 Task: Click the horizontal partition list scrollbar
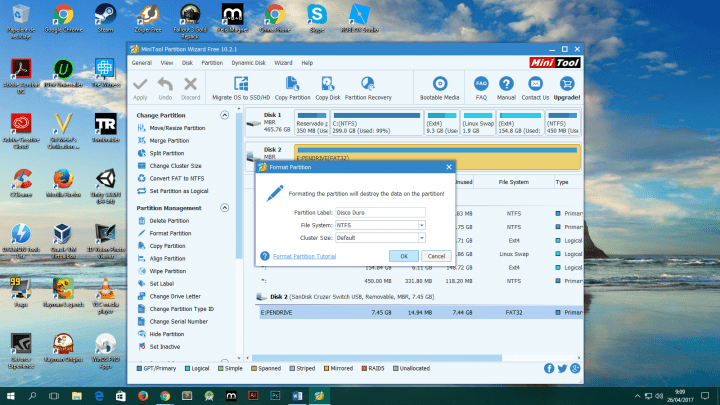(x=377, y=358)
